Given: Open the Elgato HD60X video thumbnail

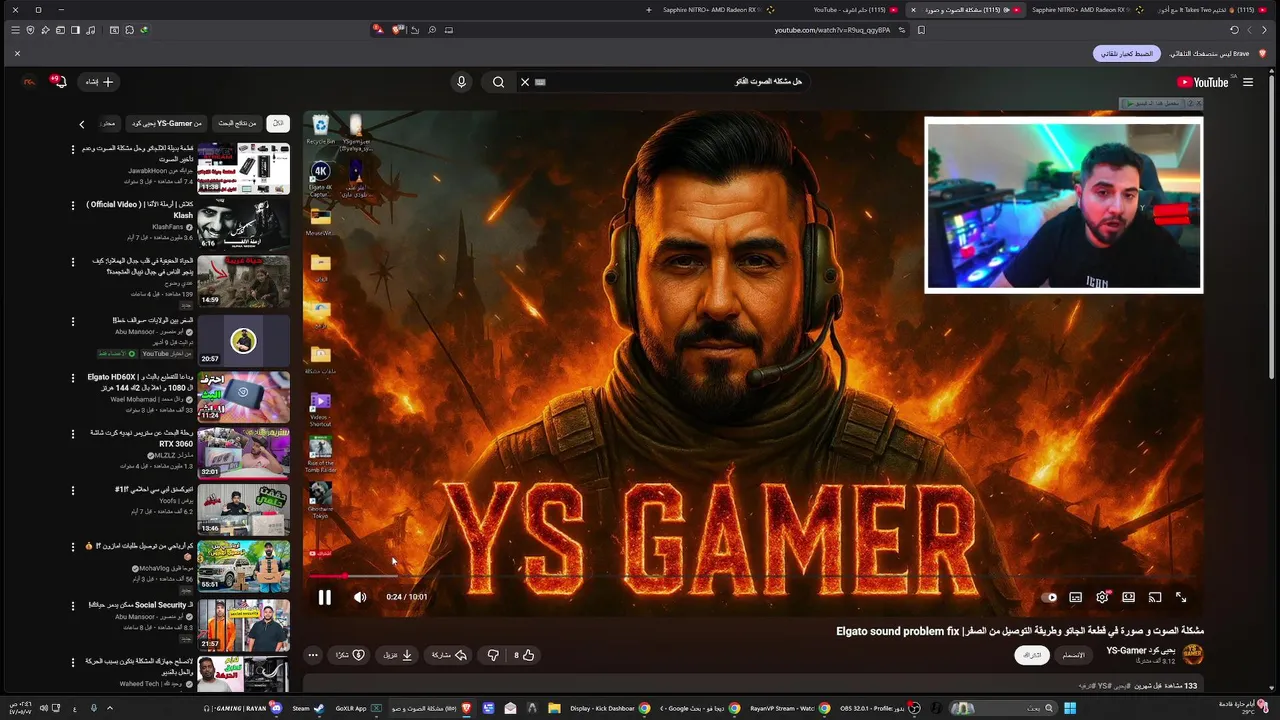Looking at the screenshot, I should point(243,396).
